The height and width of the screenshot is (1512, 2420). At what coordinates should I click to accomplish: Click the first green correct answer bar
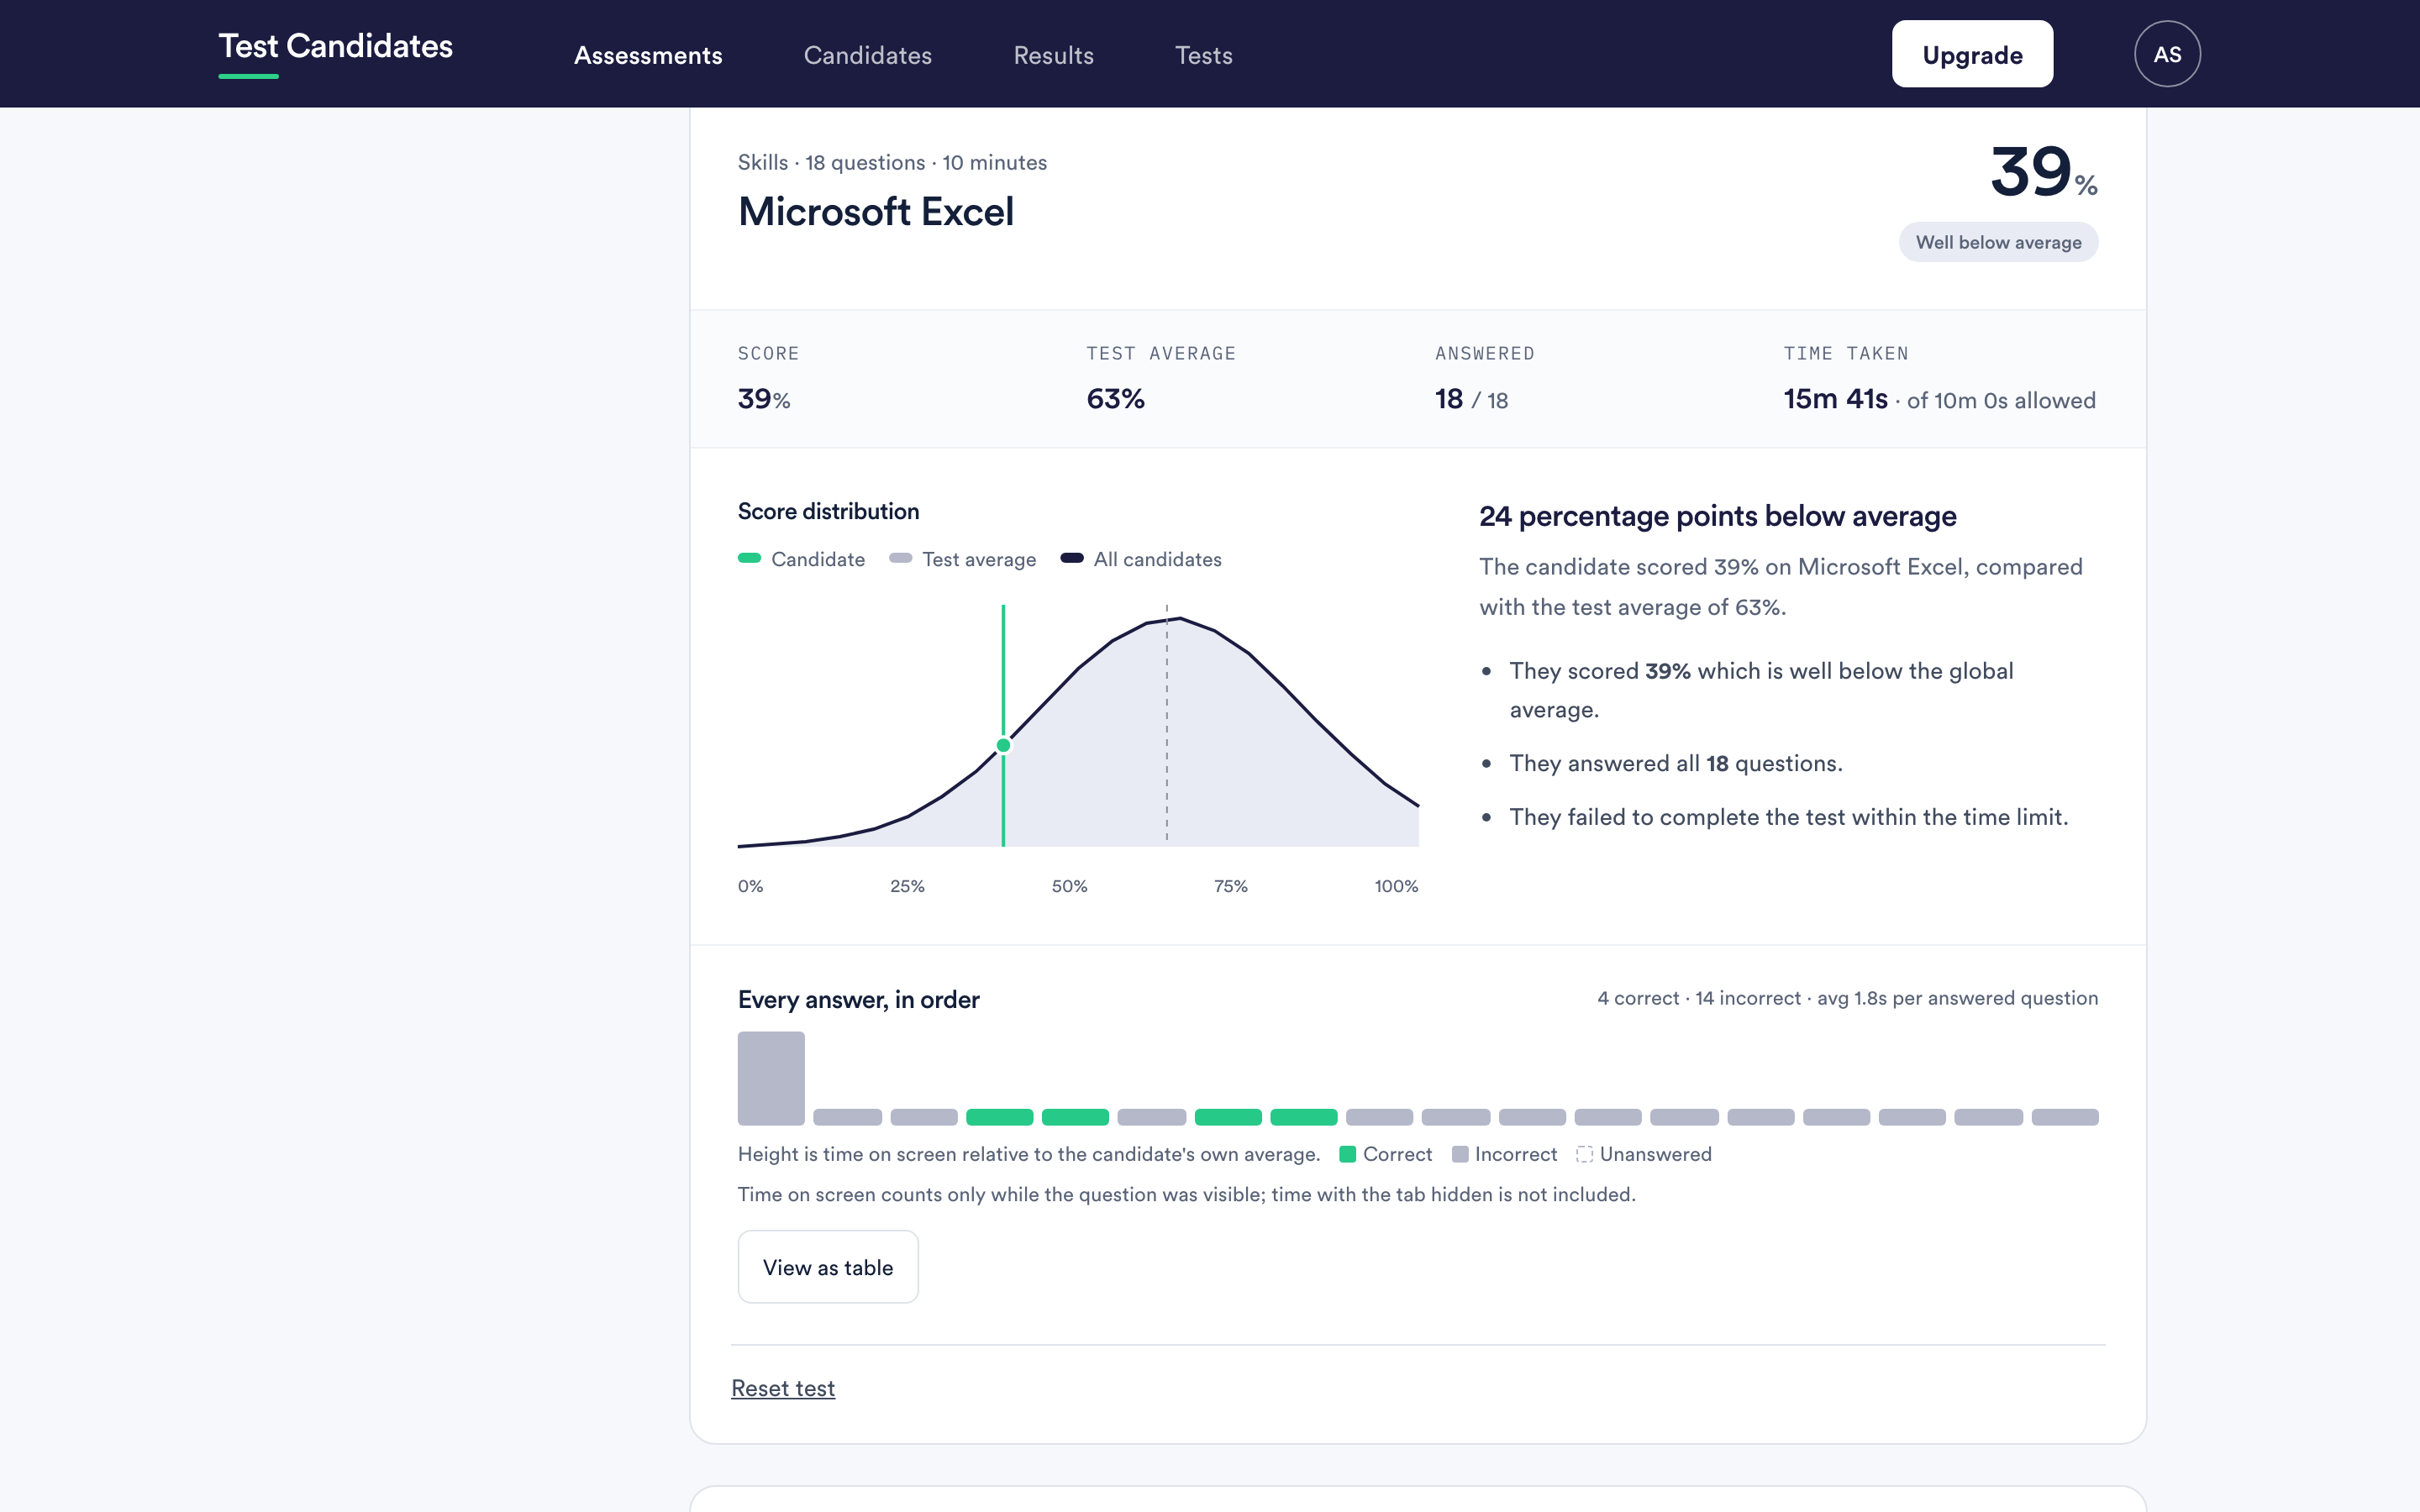pyautogui.click(x=1000, y=1117)
